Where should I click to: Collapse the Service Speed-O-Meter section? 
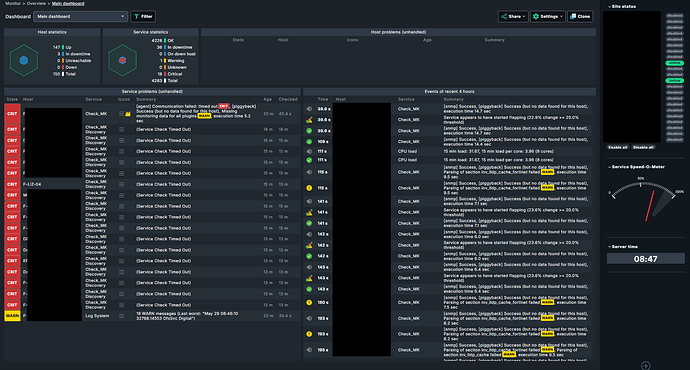(x=636, y=167)
